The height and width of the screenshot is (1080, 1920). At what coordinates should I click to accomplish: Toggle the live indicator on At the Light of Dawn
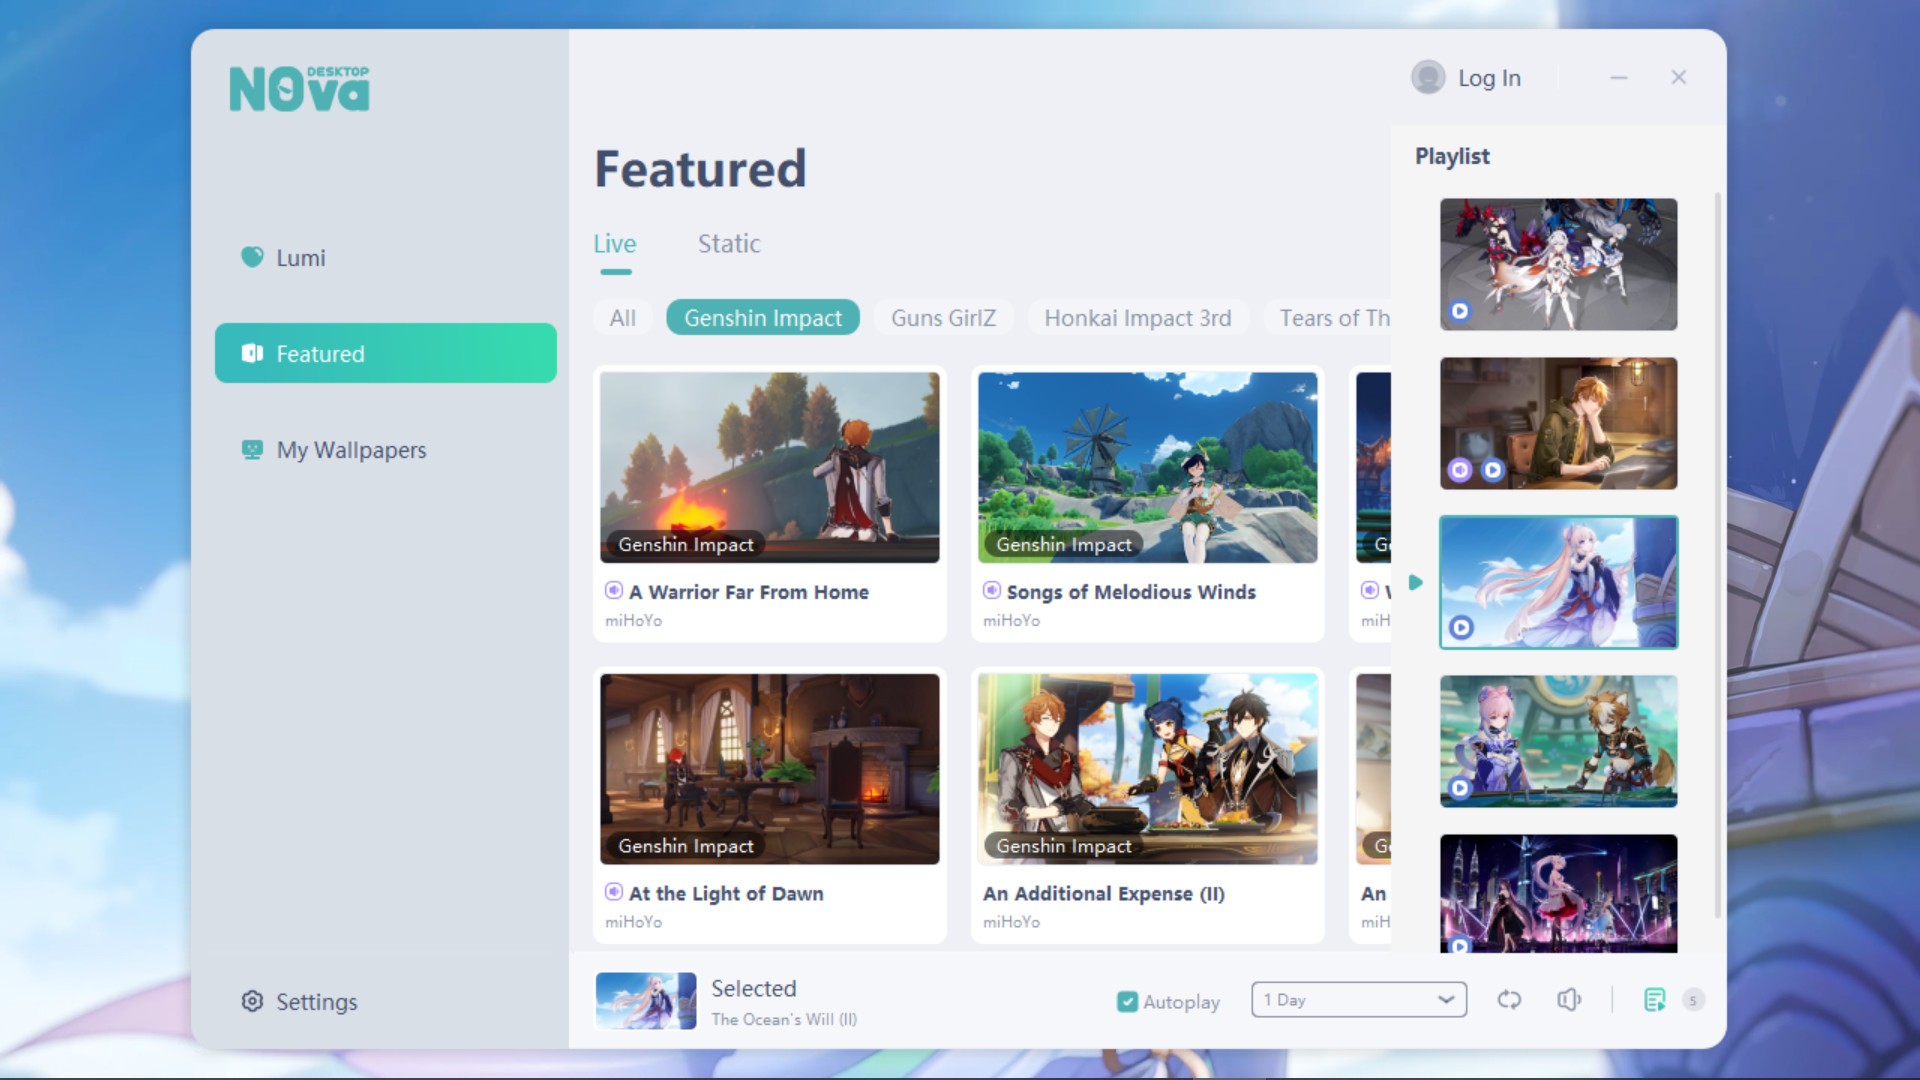(613, 893)
